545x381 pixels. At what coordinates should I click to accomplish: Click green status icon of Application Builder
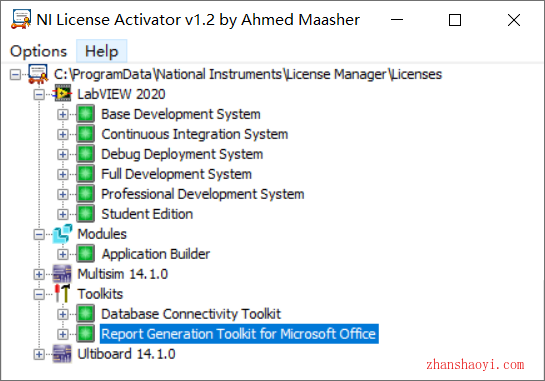point(86,254)
